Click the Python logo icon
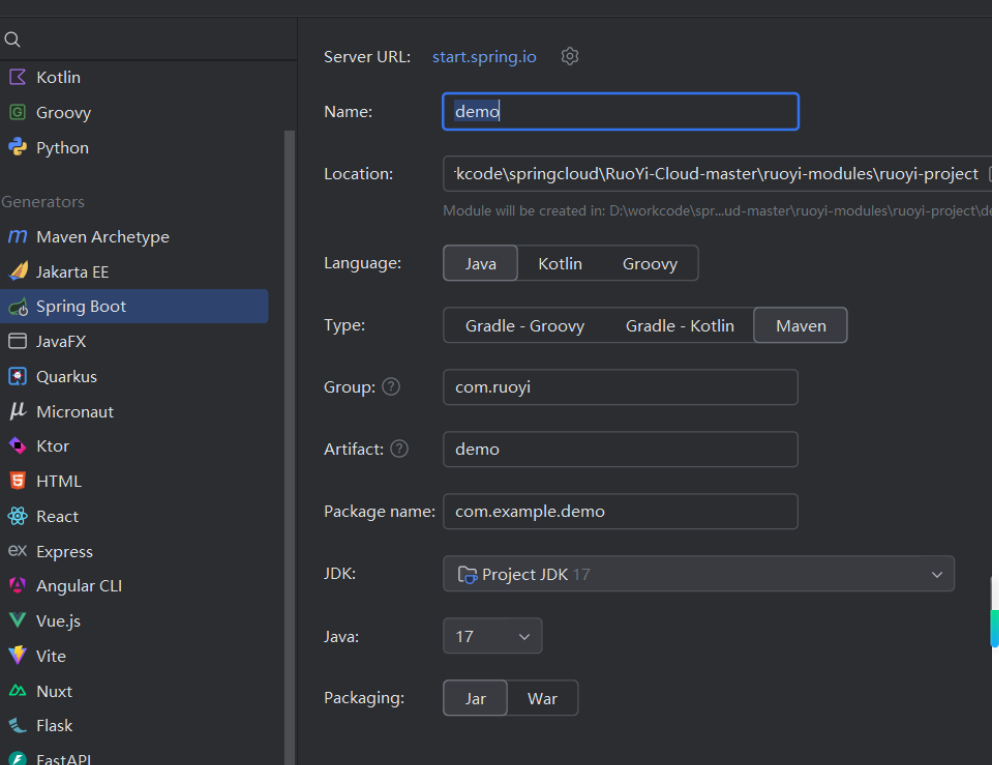999x765 pixels. click(x=17, y=147)
